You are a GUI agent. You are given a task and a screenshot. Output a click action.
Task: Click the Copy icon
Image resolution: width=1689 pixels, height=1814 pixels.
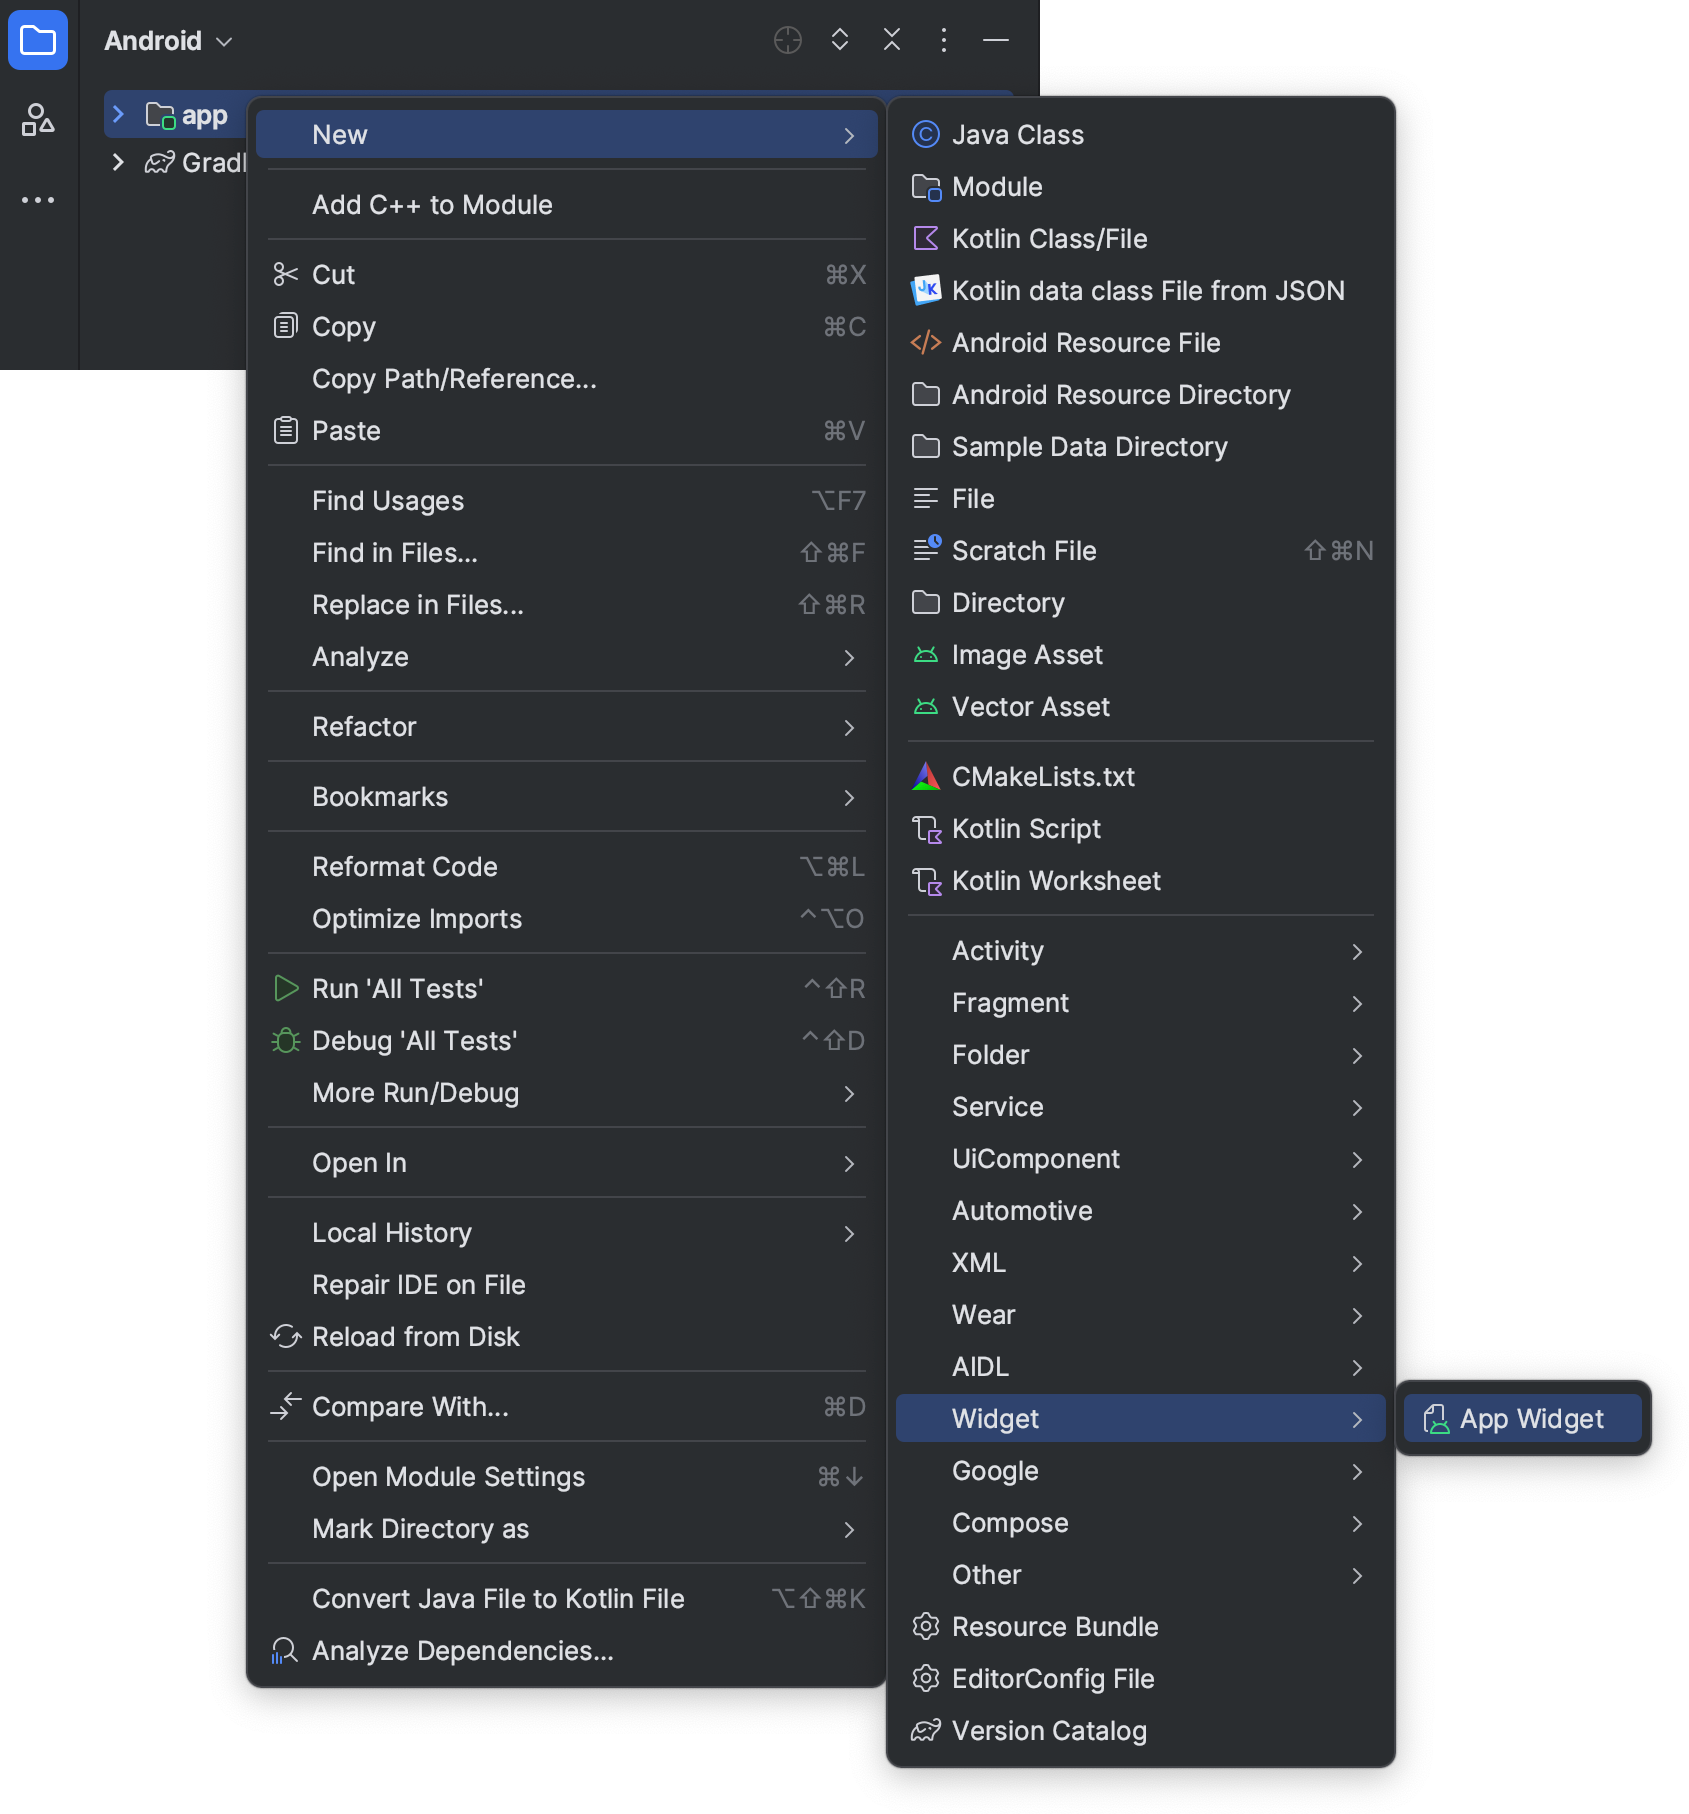click(x=286, y=326)
